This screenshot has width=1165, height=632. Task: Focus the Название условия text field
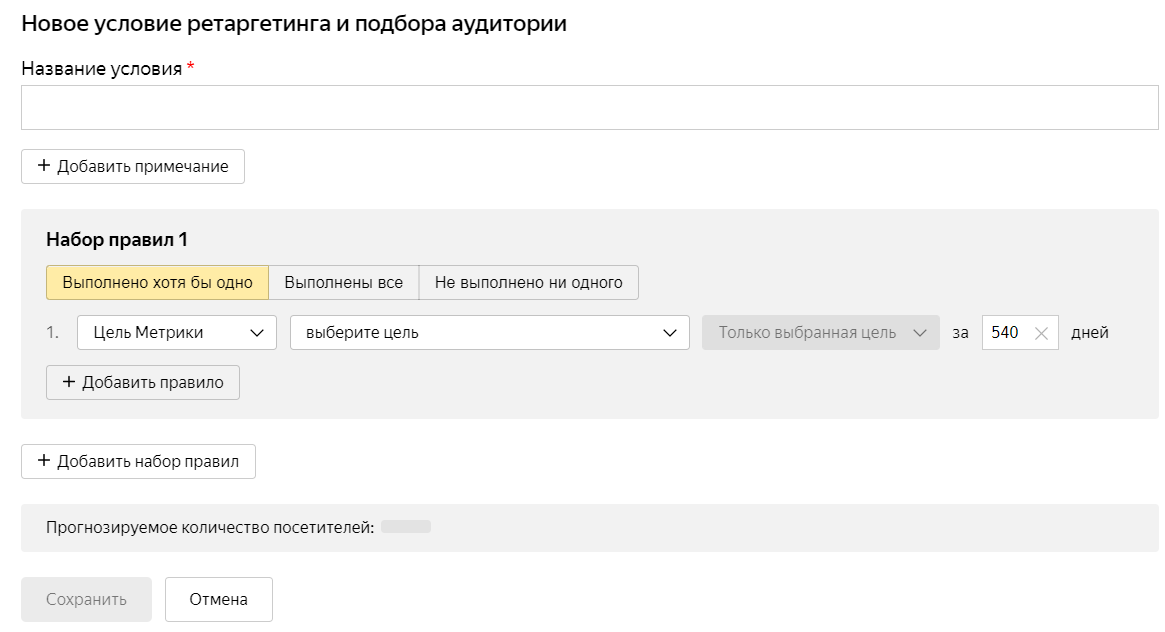589,107
